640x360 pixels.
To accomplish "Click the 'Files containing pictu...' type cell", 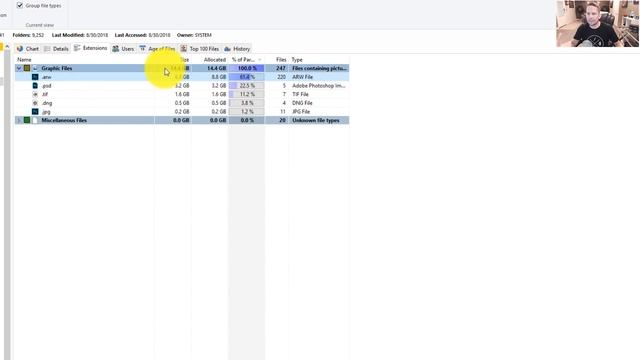I will [x=319, y=68].
